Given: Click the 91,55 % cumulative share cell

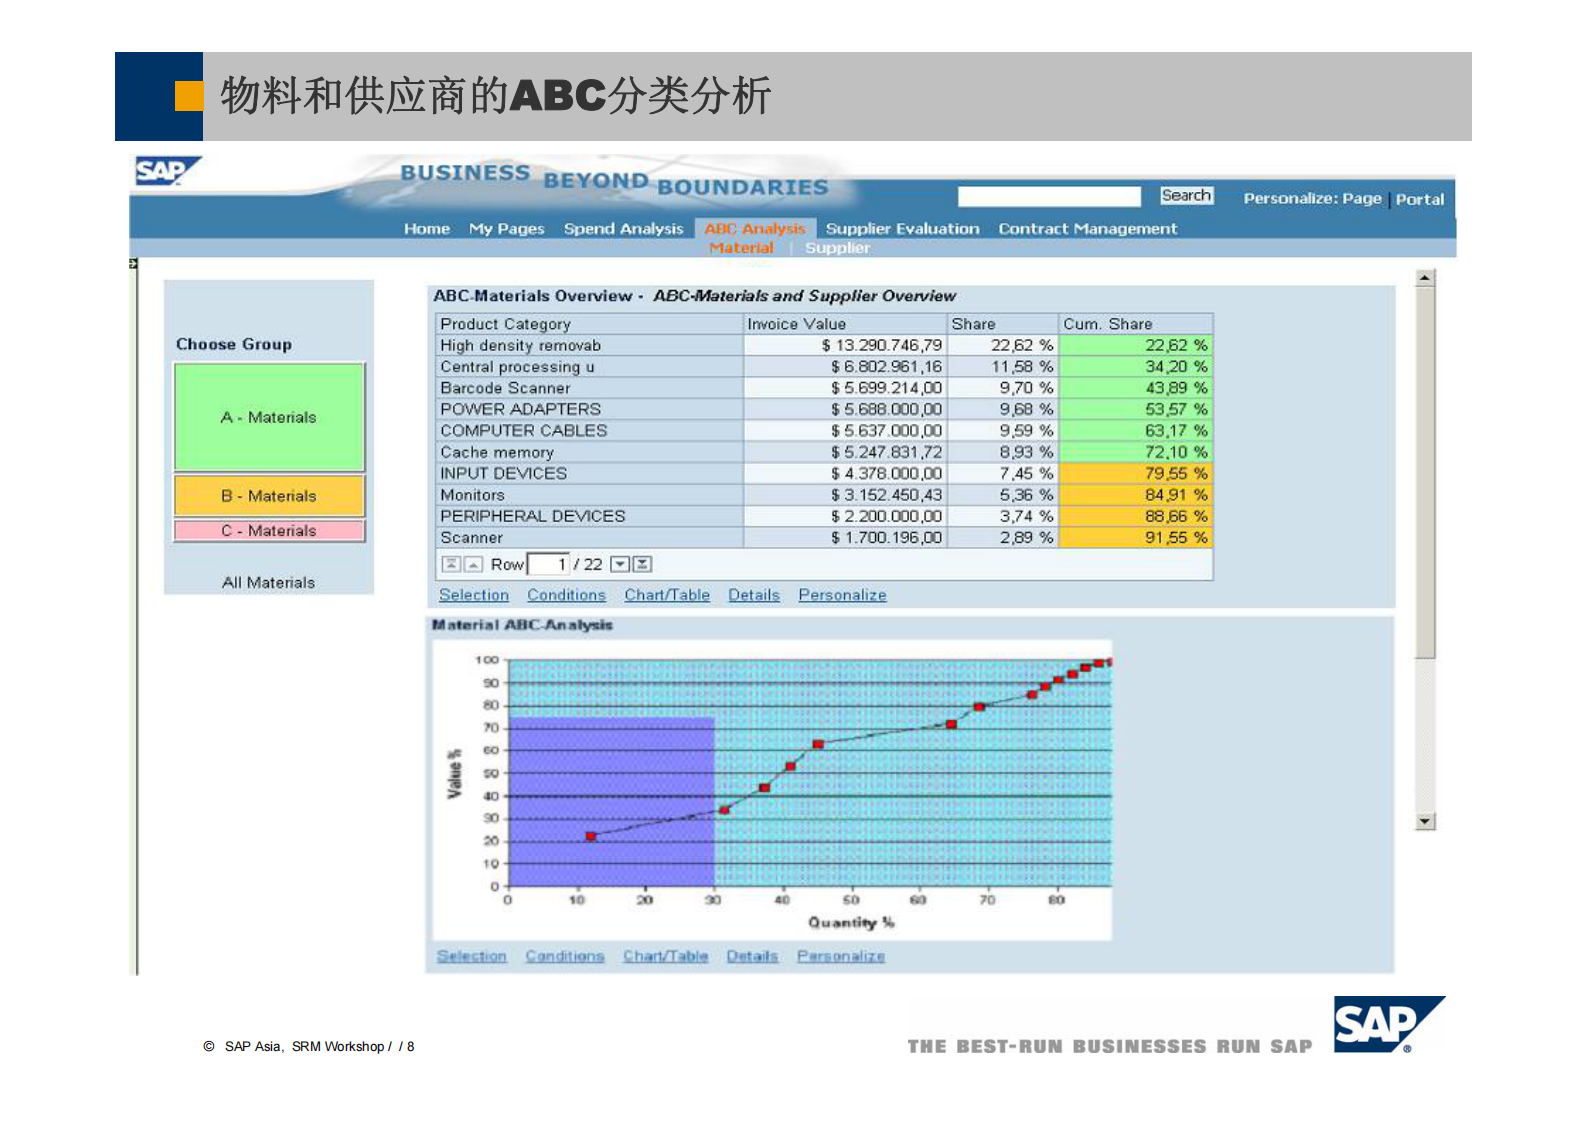Looking at the screenshot, I should [1136, 538].
